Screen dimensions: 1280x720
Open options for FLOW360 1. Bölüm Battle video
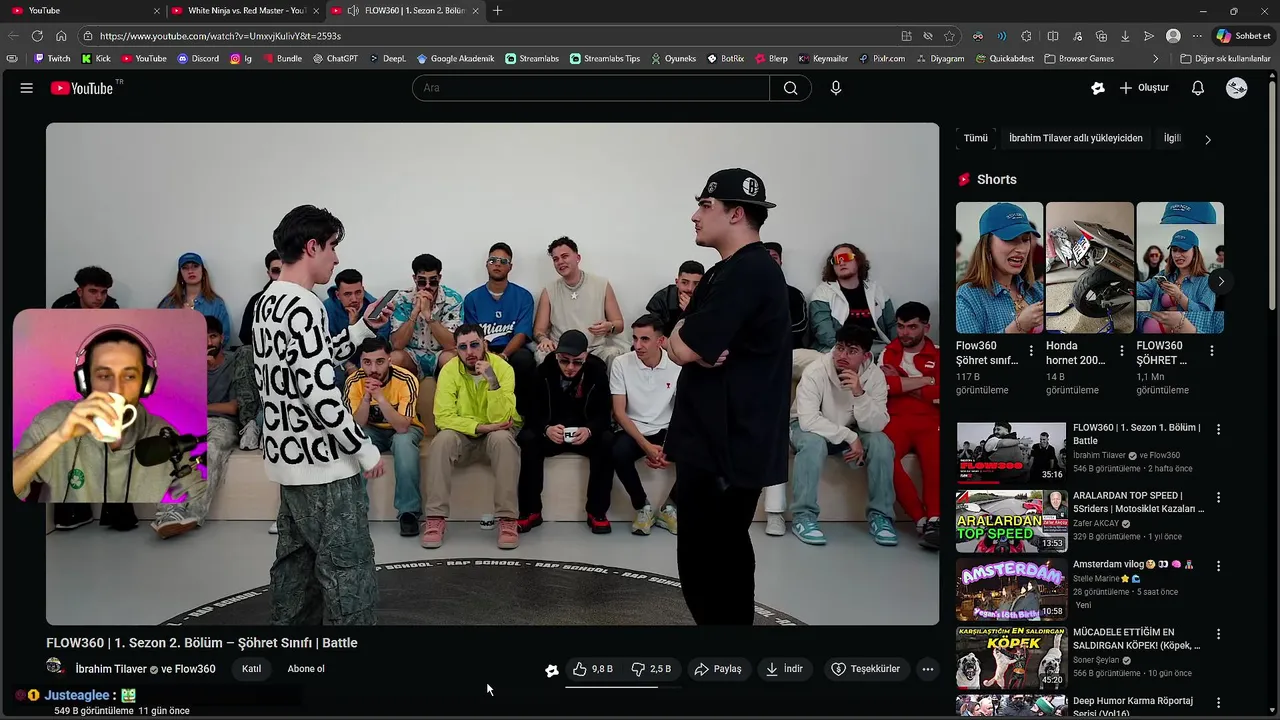pyautogui.click(x=1218, y=429)
